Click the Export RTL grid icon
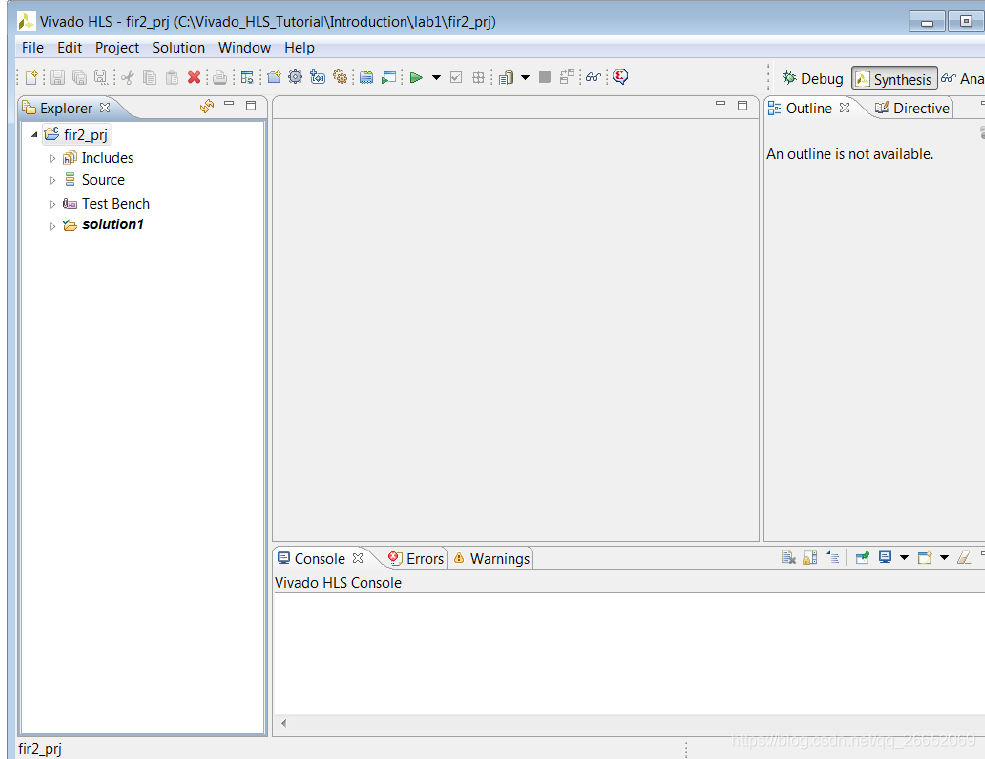Image resolution: width=985 pixels, height=759 pixels. point(479,77)
